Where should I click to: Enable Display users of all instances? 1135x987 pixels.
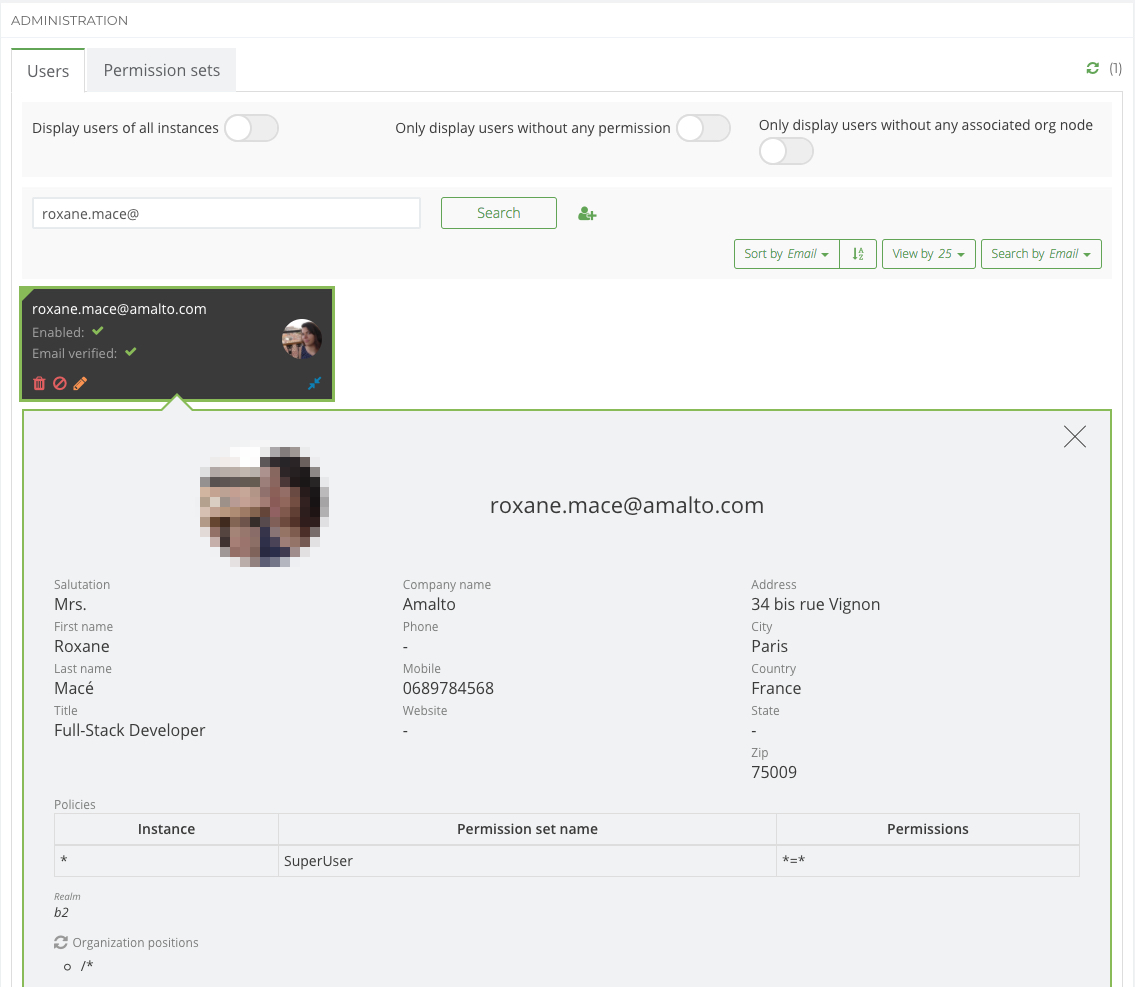click(x=251, y=128)
